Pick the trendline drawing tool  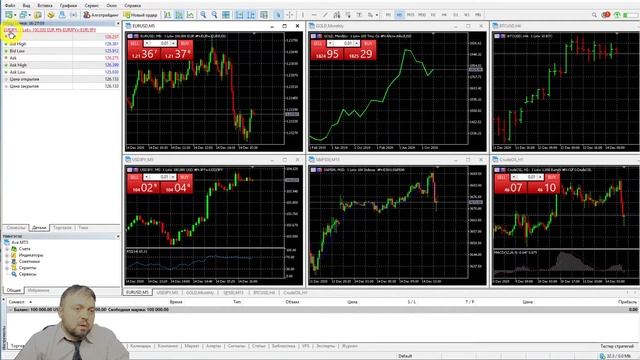click(325, 15)
